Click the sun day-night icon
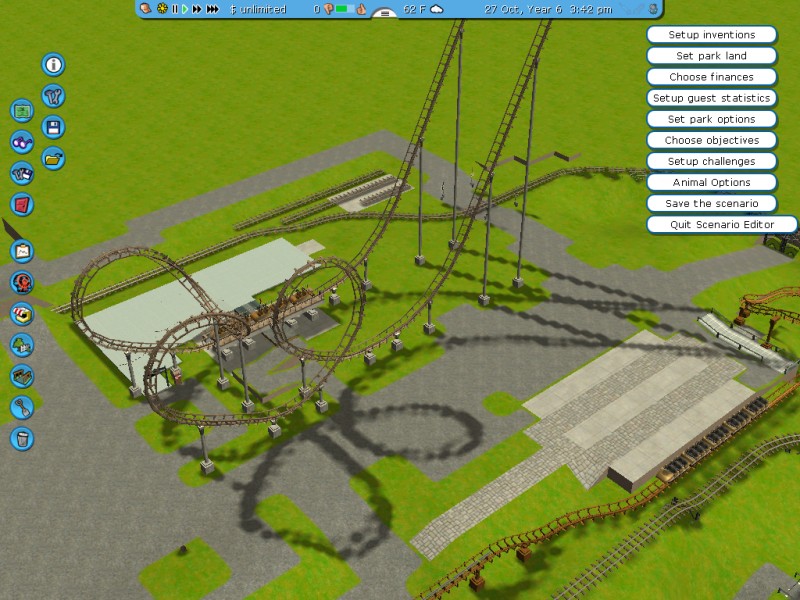The image size is (800, 600). click(x=162, y=9)
